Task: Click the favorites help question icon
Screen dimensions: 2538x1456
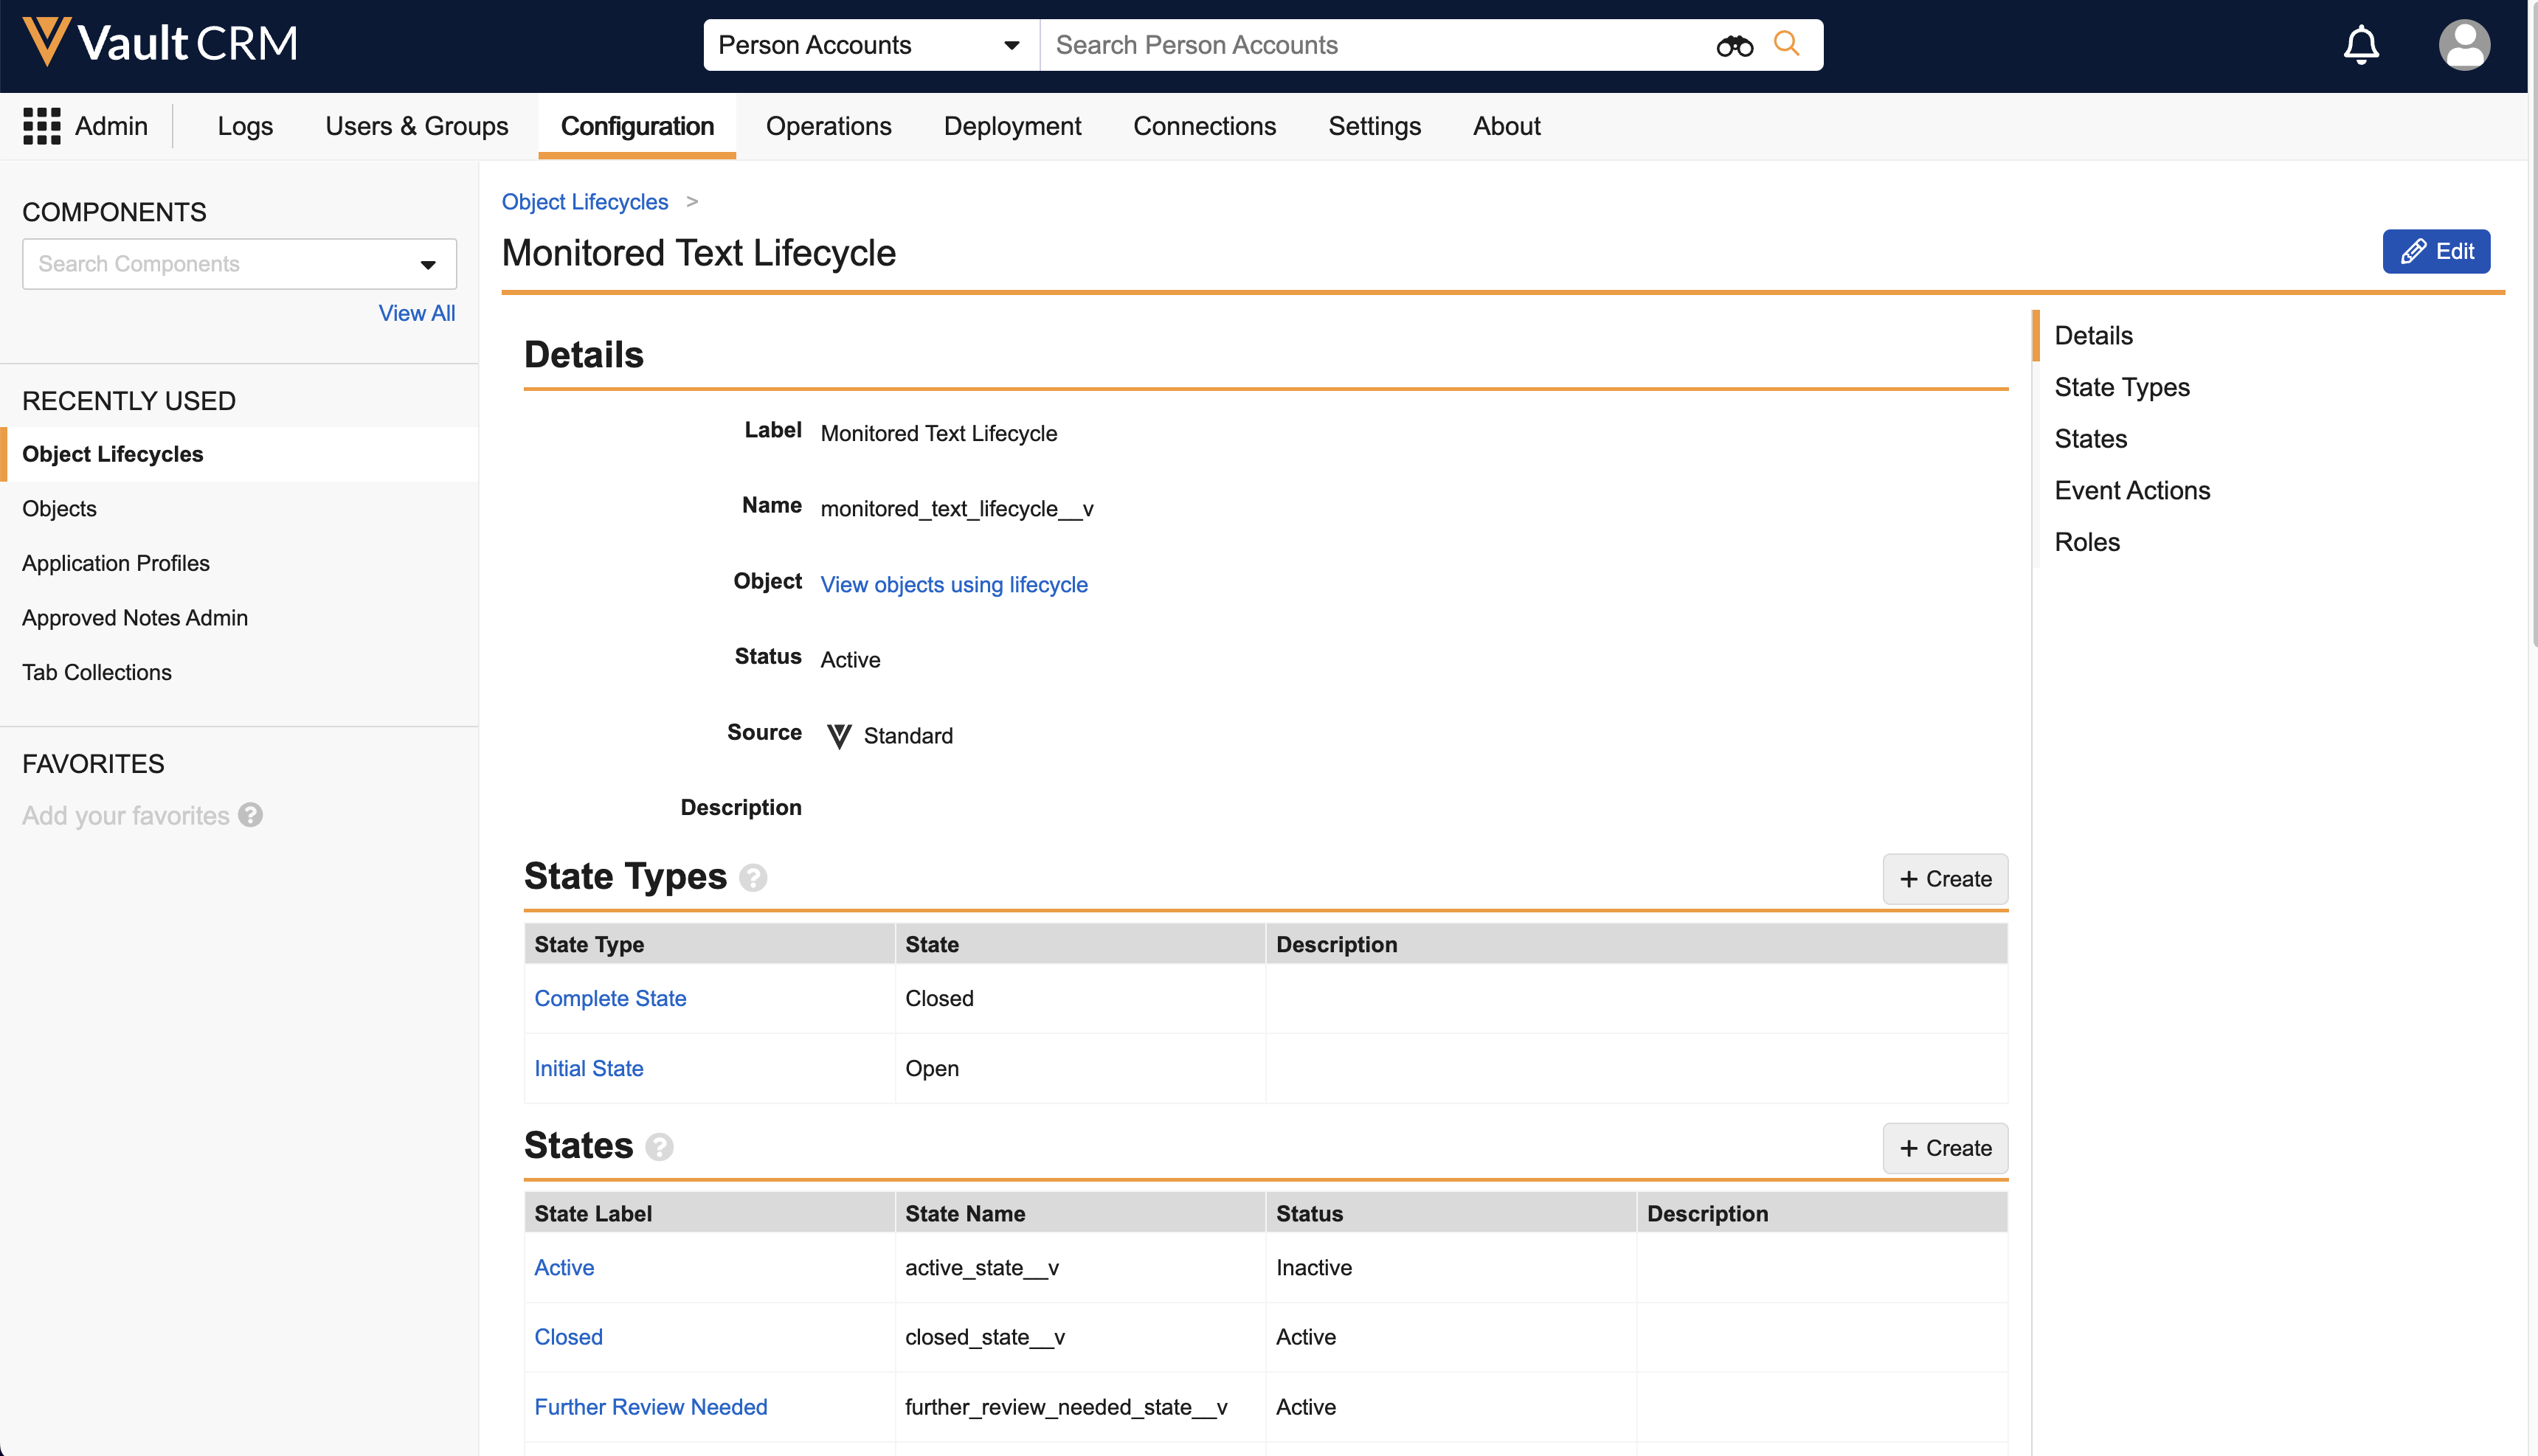Action: [x=251, y=815]
